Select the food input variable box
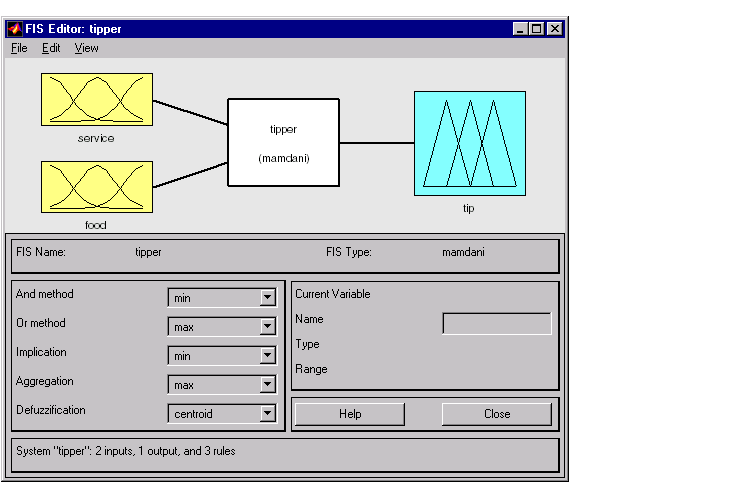750x489 pixels. point(96,187)
